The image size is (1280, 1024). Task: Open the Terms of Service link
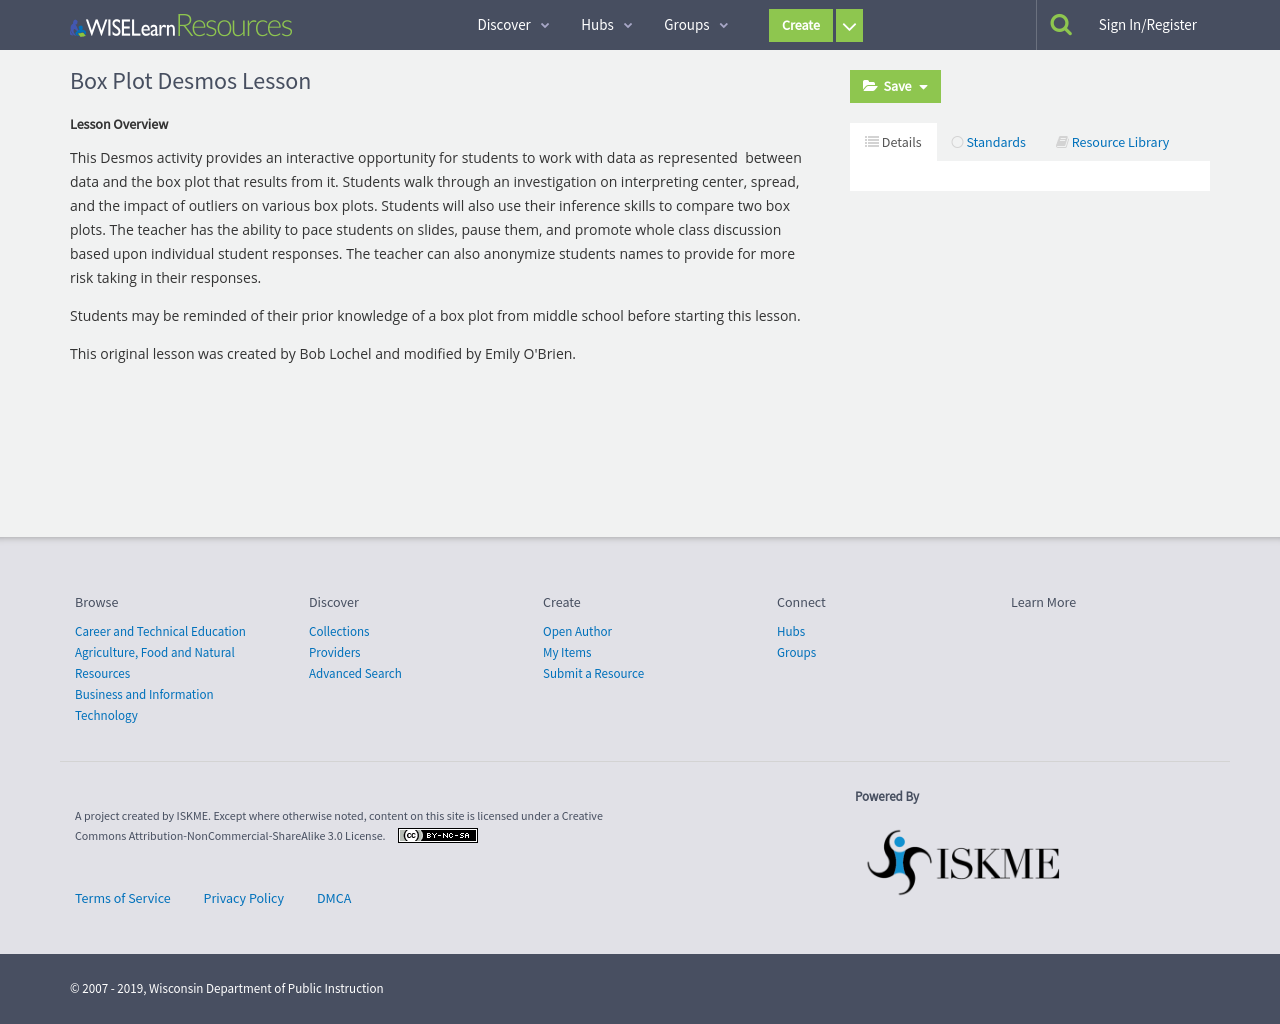pyautogui.click(x=123, y=899)
